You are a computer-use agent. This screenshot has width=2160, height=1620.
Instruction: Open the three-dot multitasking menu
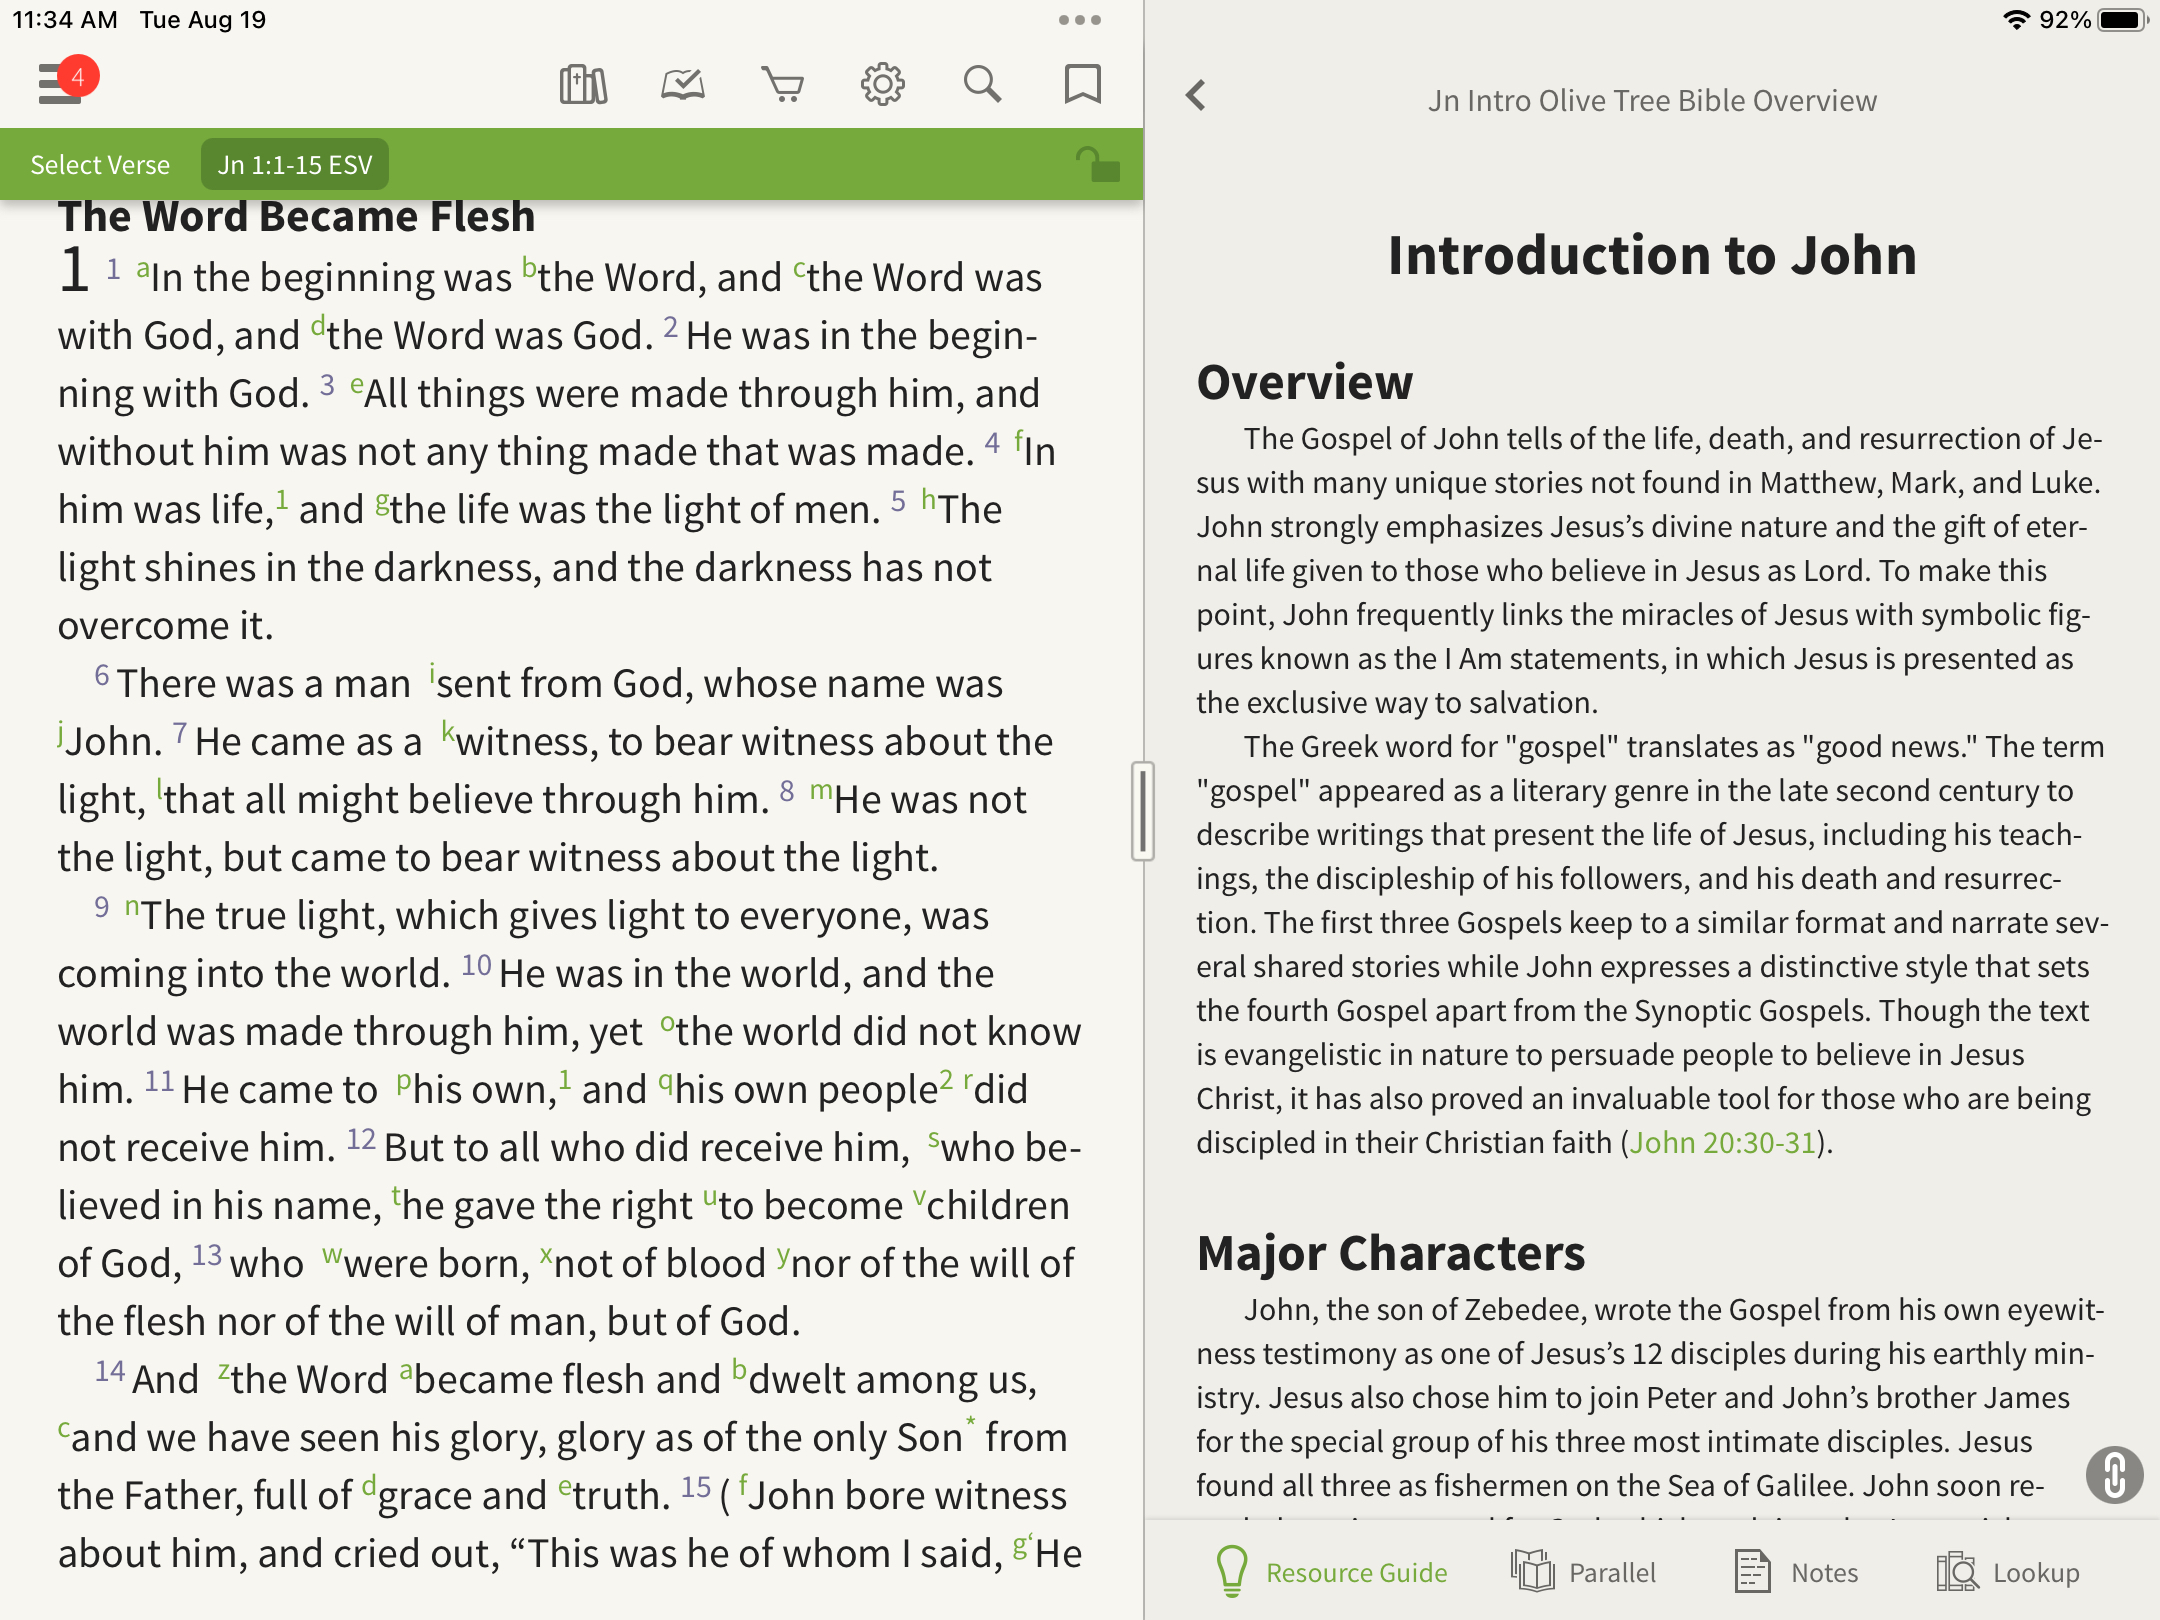[1079, 20]
